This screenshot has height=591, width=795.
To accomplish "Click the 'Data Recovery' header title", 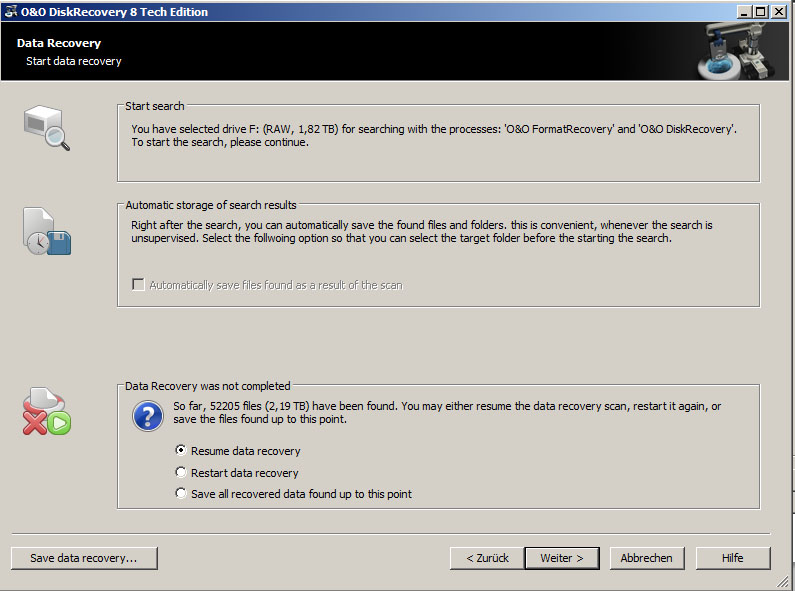I will click(x=59, y=43).
